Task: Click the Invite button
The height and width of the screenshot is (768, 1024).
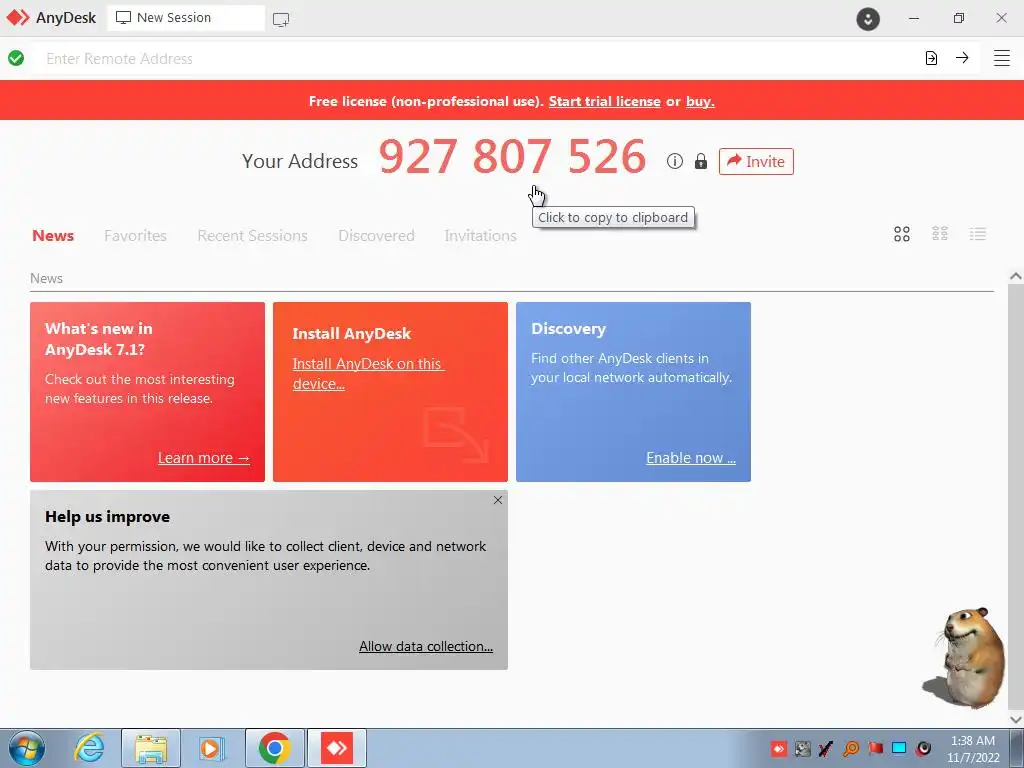Action: coord(756,161)
